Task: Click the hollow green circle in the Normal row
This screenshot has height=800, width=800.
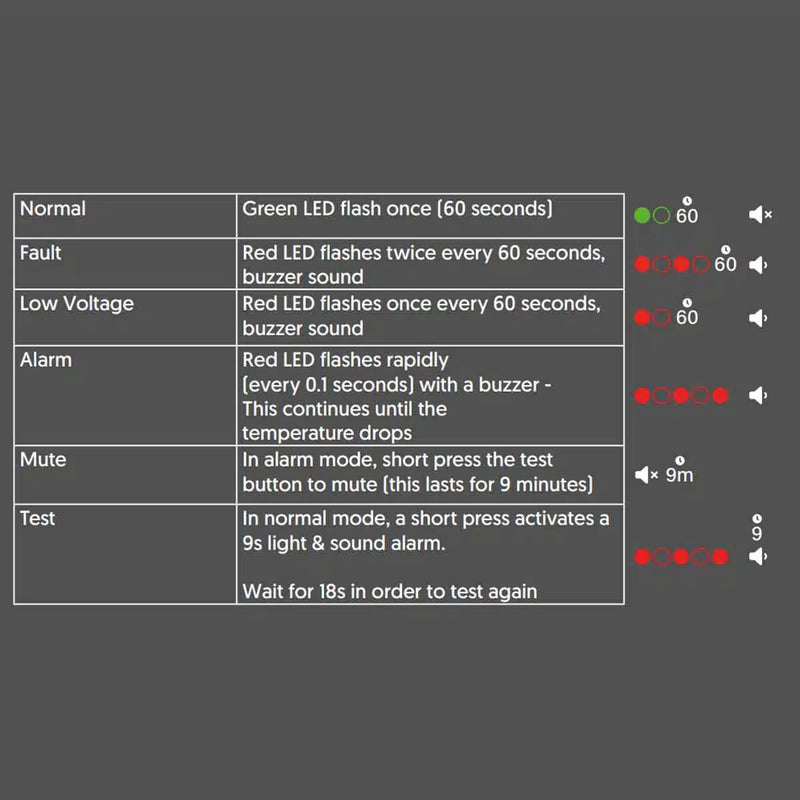Action: (661, 215)
